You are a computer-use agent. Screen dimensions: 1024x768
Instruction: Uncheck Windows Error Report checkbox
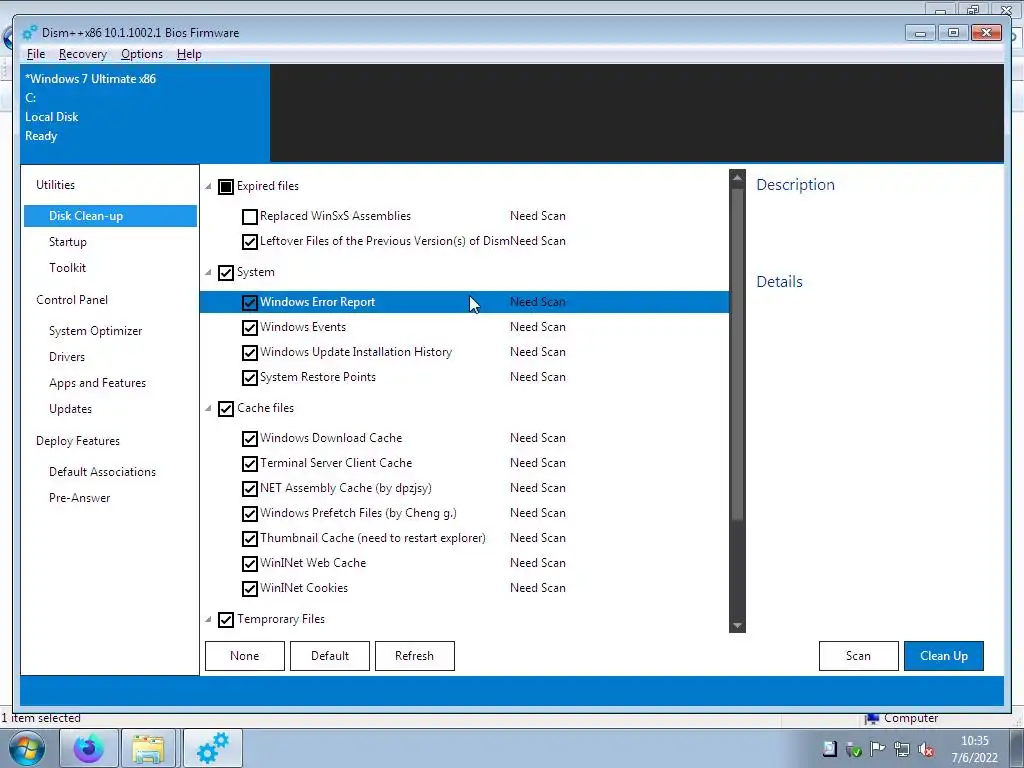[x=249, y=303]
